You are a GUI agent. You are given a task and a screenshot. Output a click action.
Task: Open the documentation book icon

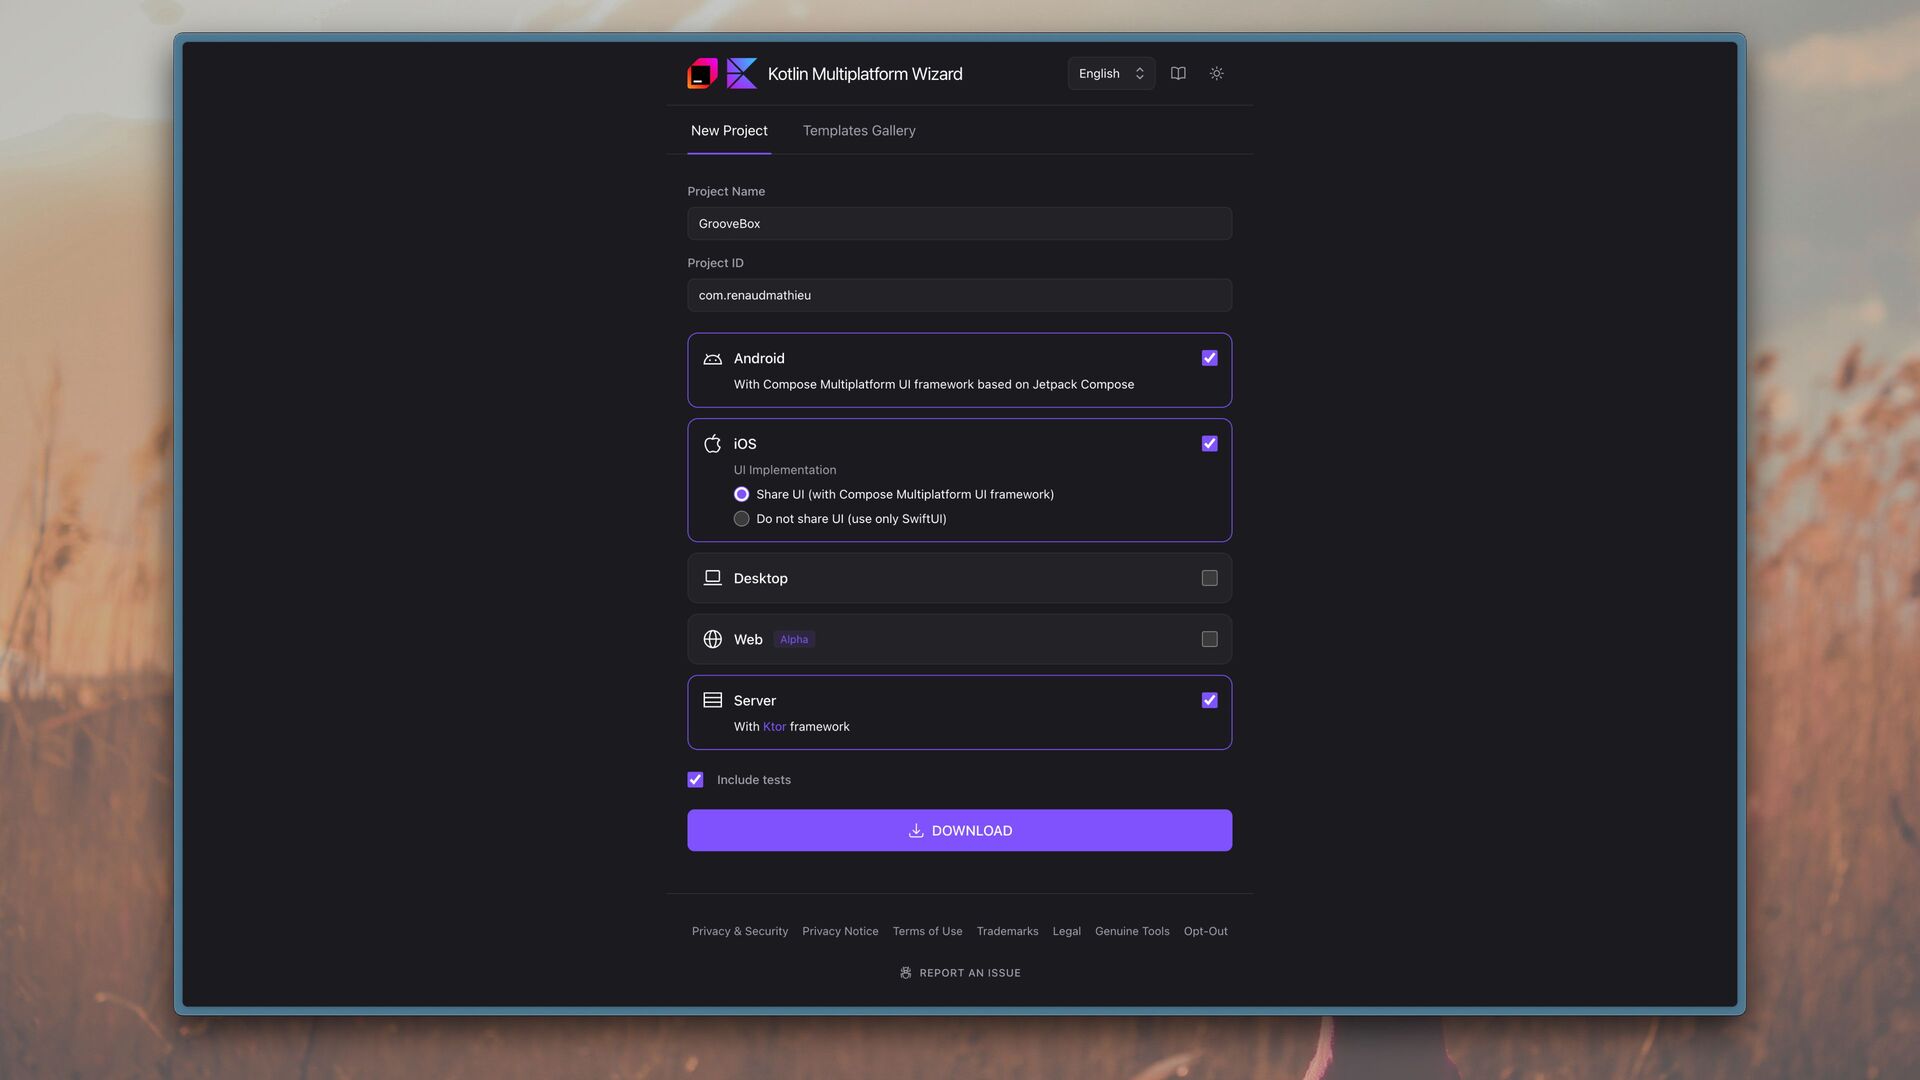[x=1178, y=74]
